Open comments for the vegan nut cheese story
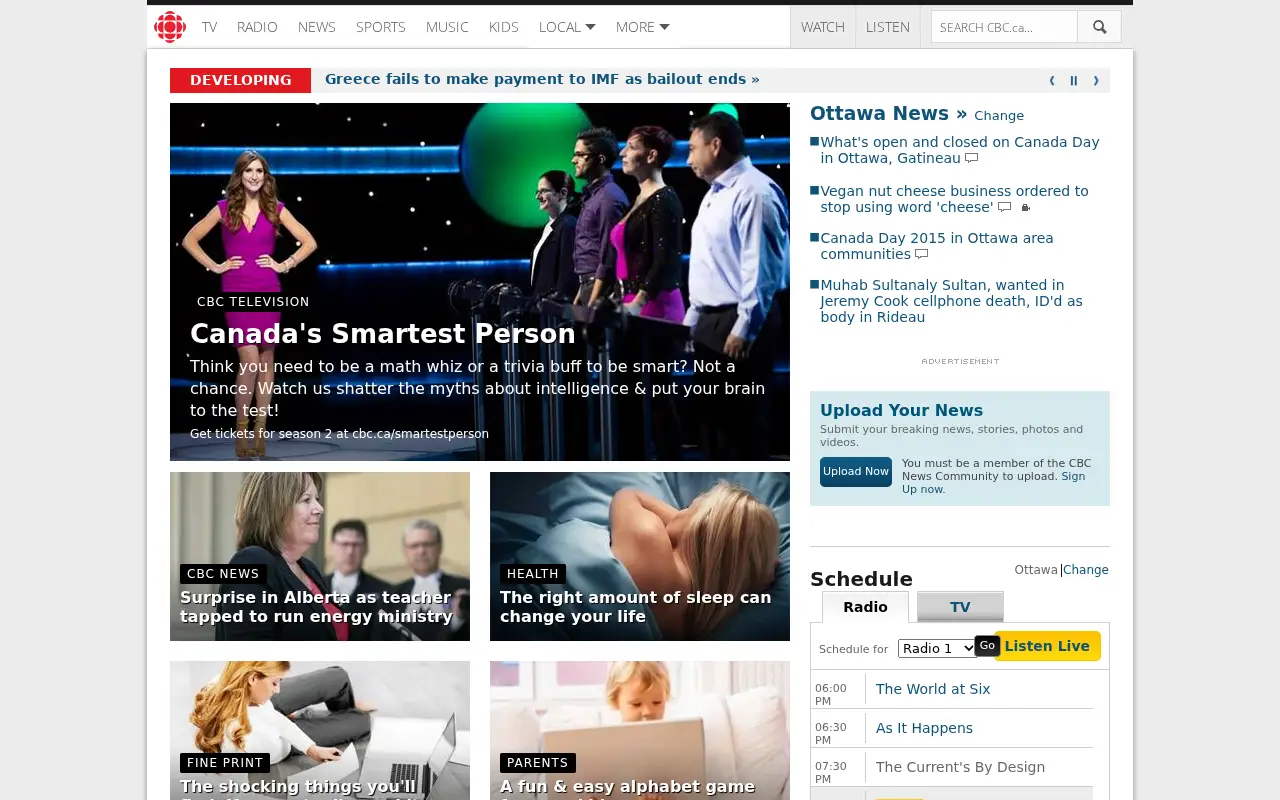 coord(1004,207)
